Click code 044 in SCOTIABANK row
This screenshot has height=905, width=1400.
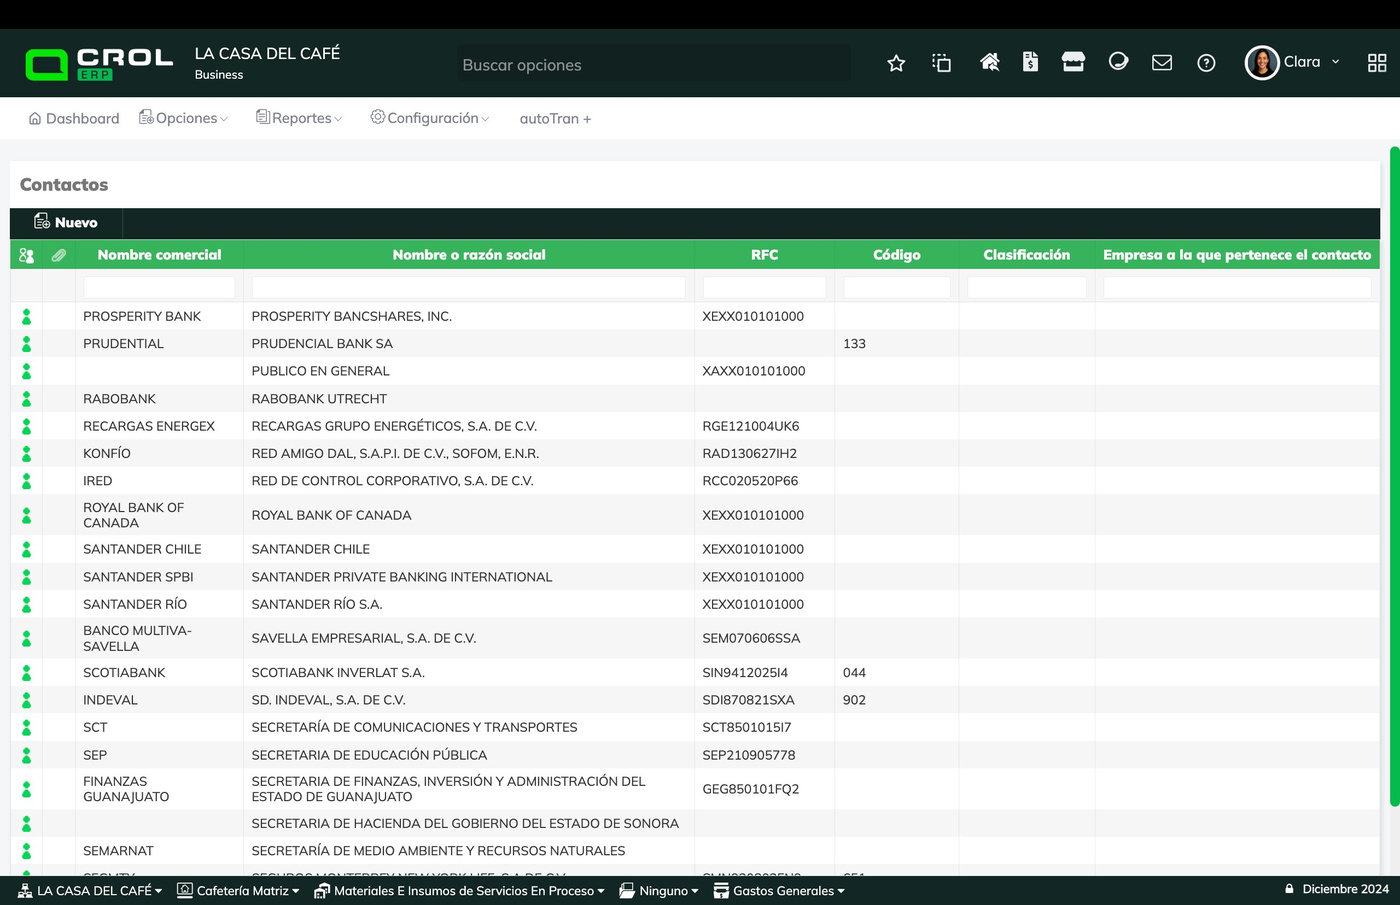tap(854, 673)
